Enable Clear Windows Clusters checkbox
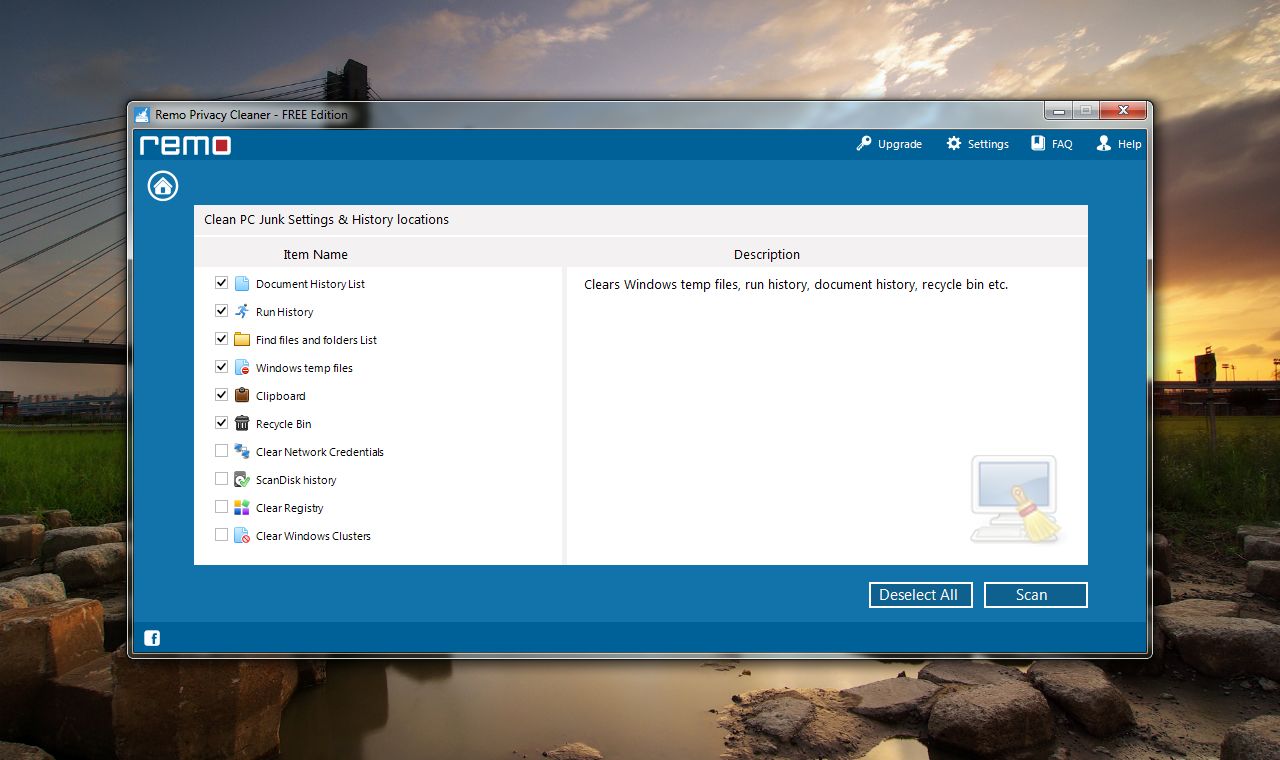 pyautogui.click(x=221, y=535)
